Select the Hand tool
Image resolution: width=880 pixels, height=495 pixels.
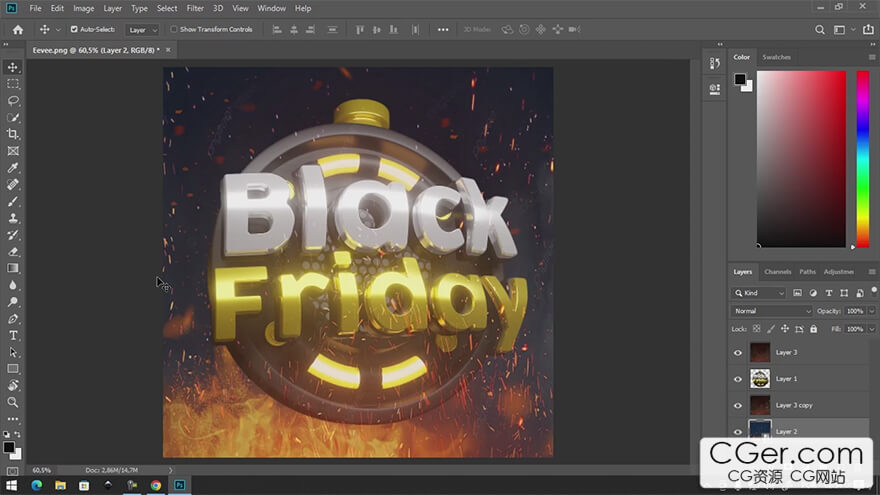pos(13,386)
